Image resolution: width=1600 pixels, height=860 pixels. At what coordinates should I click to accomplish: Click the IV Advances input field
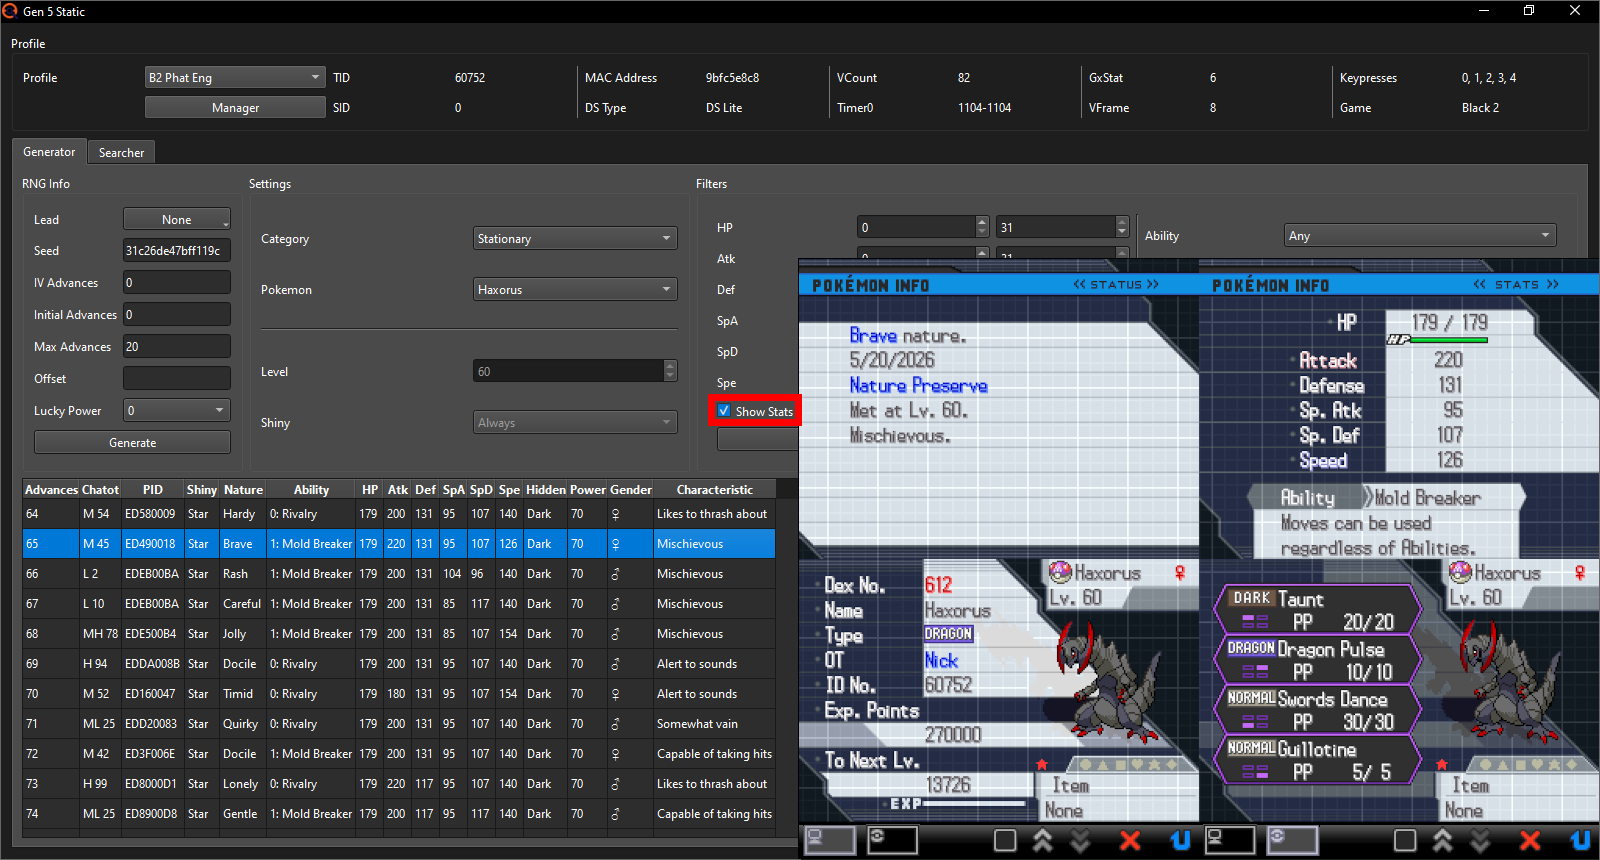pos(177,282)
